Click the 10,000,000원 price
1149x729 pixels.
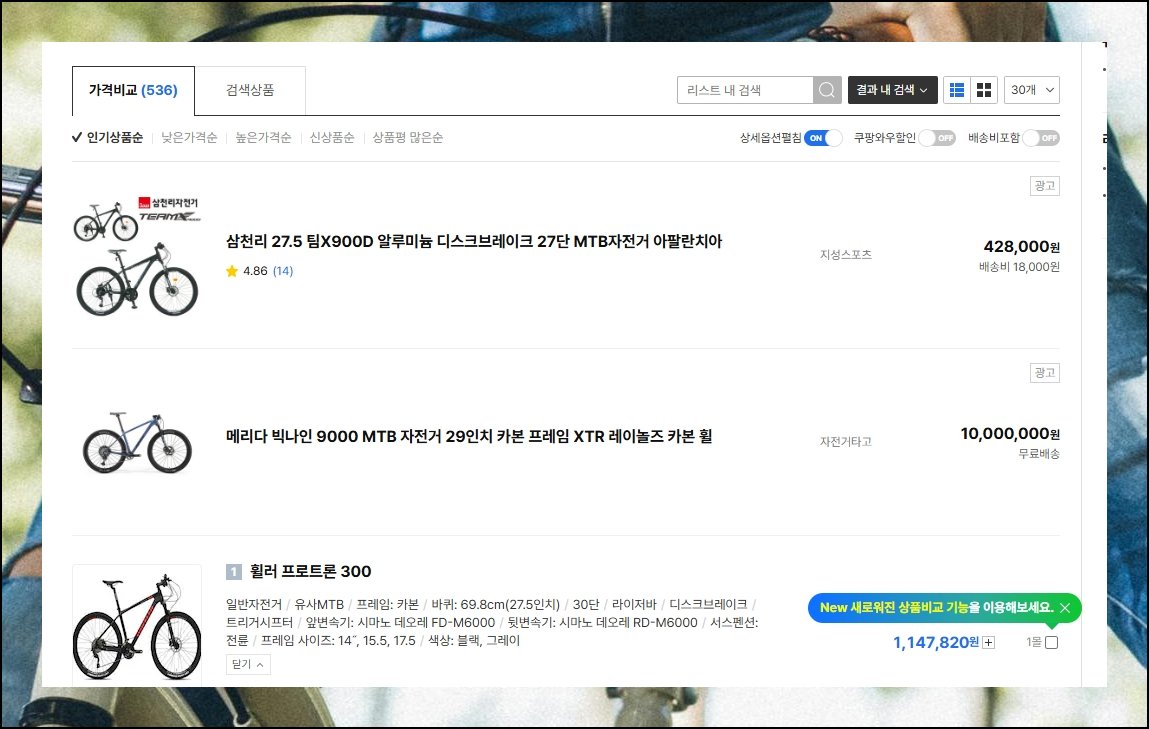coord(1010,434)
